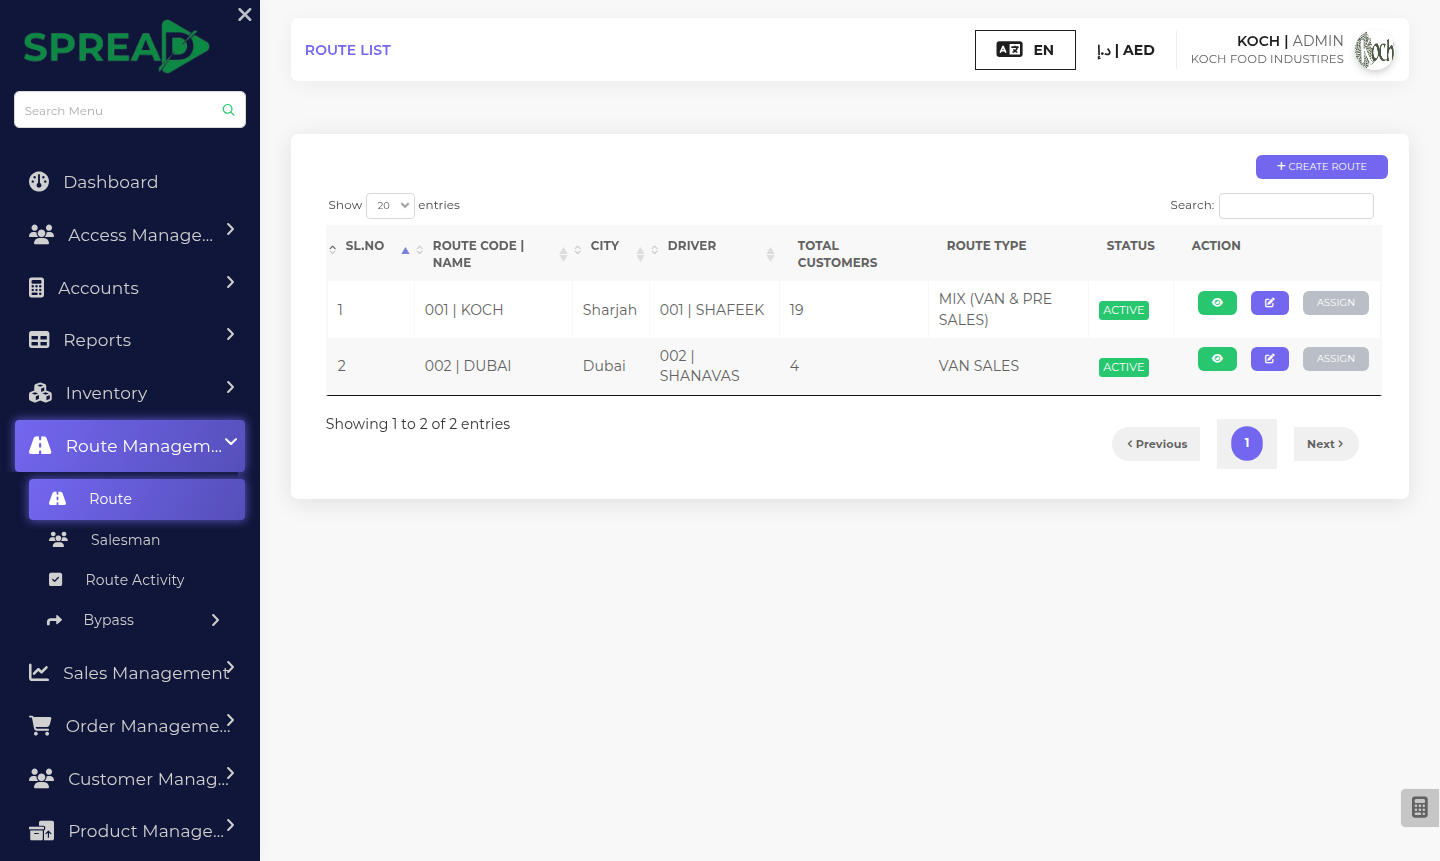Select page 1 in pagination
This screenshot has height=861, width=1440.
[1247, 443]
